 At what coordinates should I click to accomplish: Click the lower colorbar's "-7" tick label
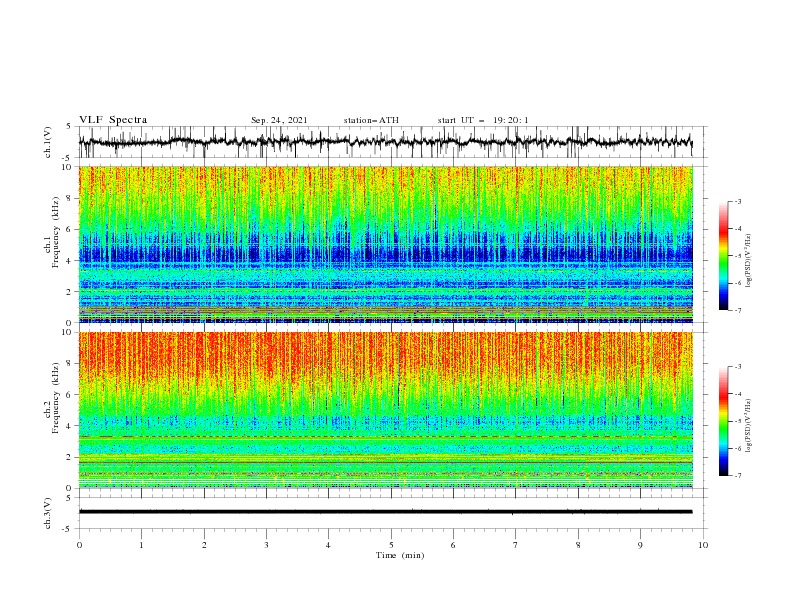tap(738, 475)
